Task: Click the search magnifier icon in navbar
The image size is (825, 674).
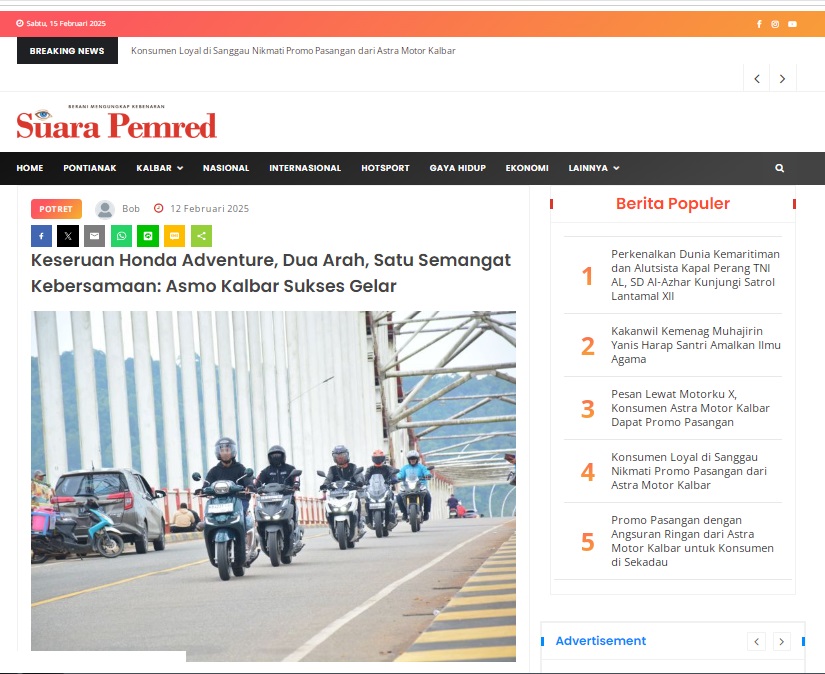Action: pyautogui.click(x=780, y=168)
